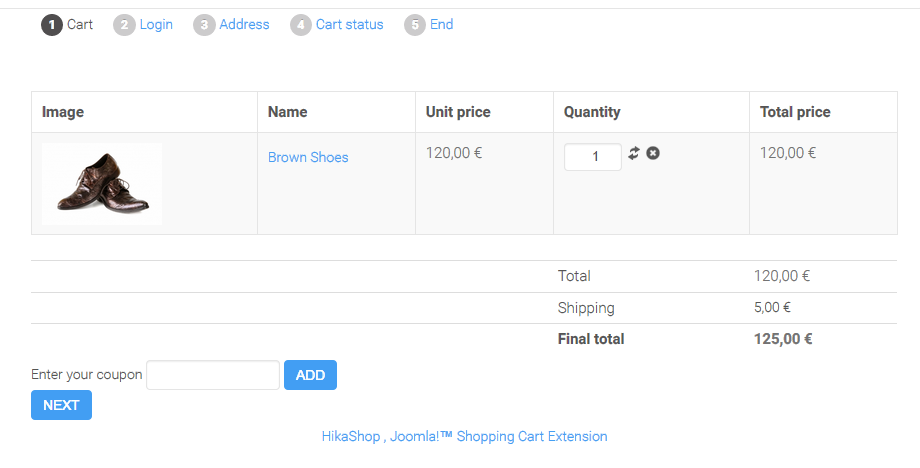Open the Address step
920x468 pixels.
tap(244, 25)
